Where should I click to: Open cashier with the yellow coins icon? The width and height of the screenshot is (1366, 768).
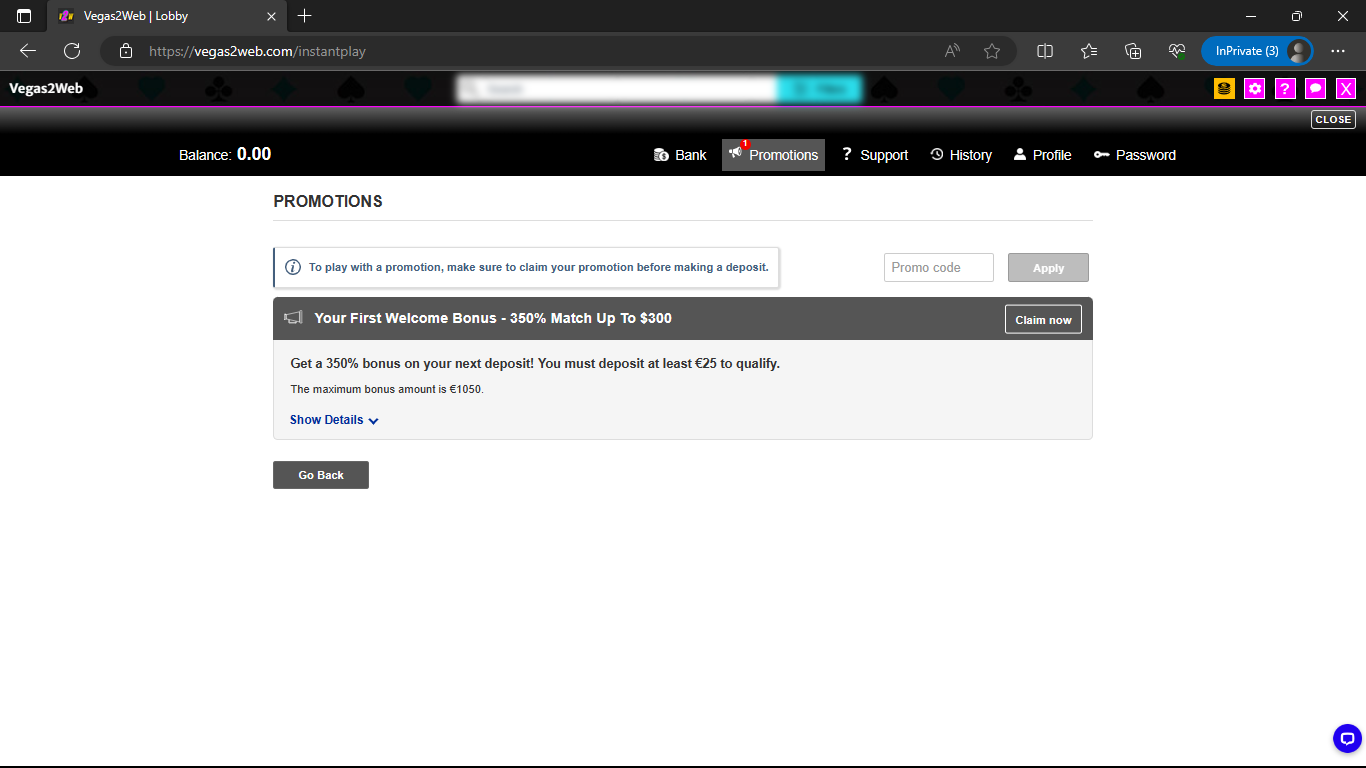pyautogui.click(x=1223, y=88)
